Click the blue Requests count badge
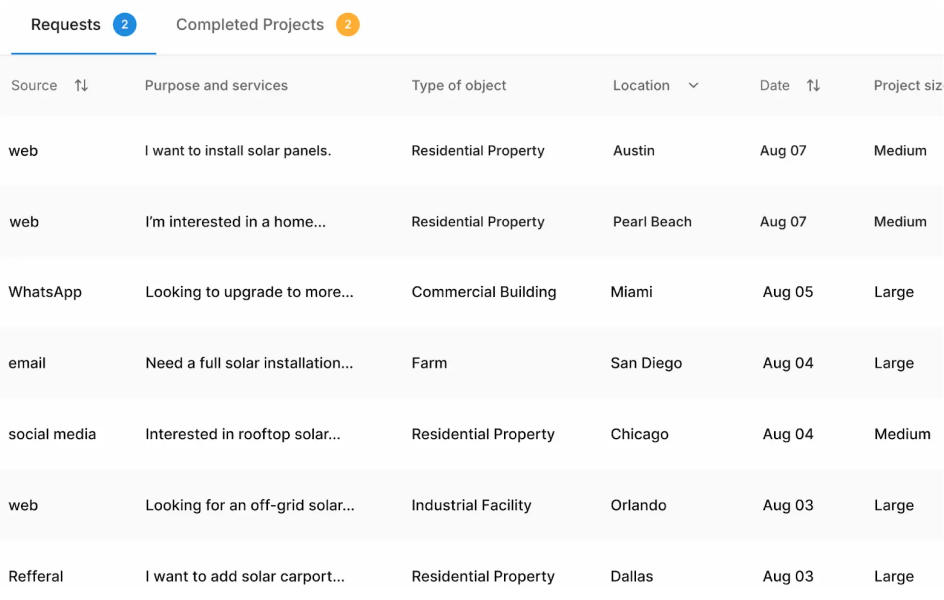 click(125, 25)
